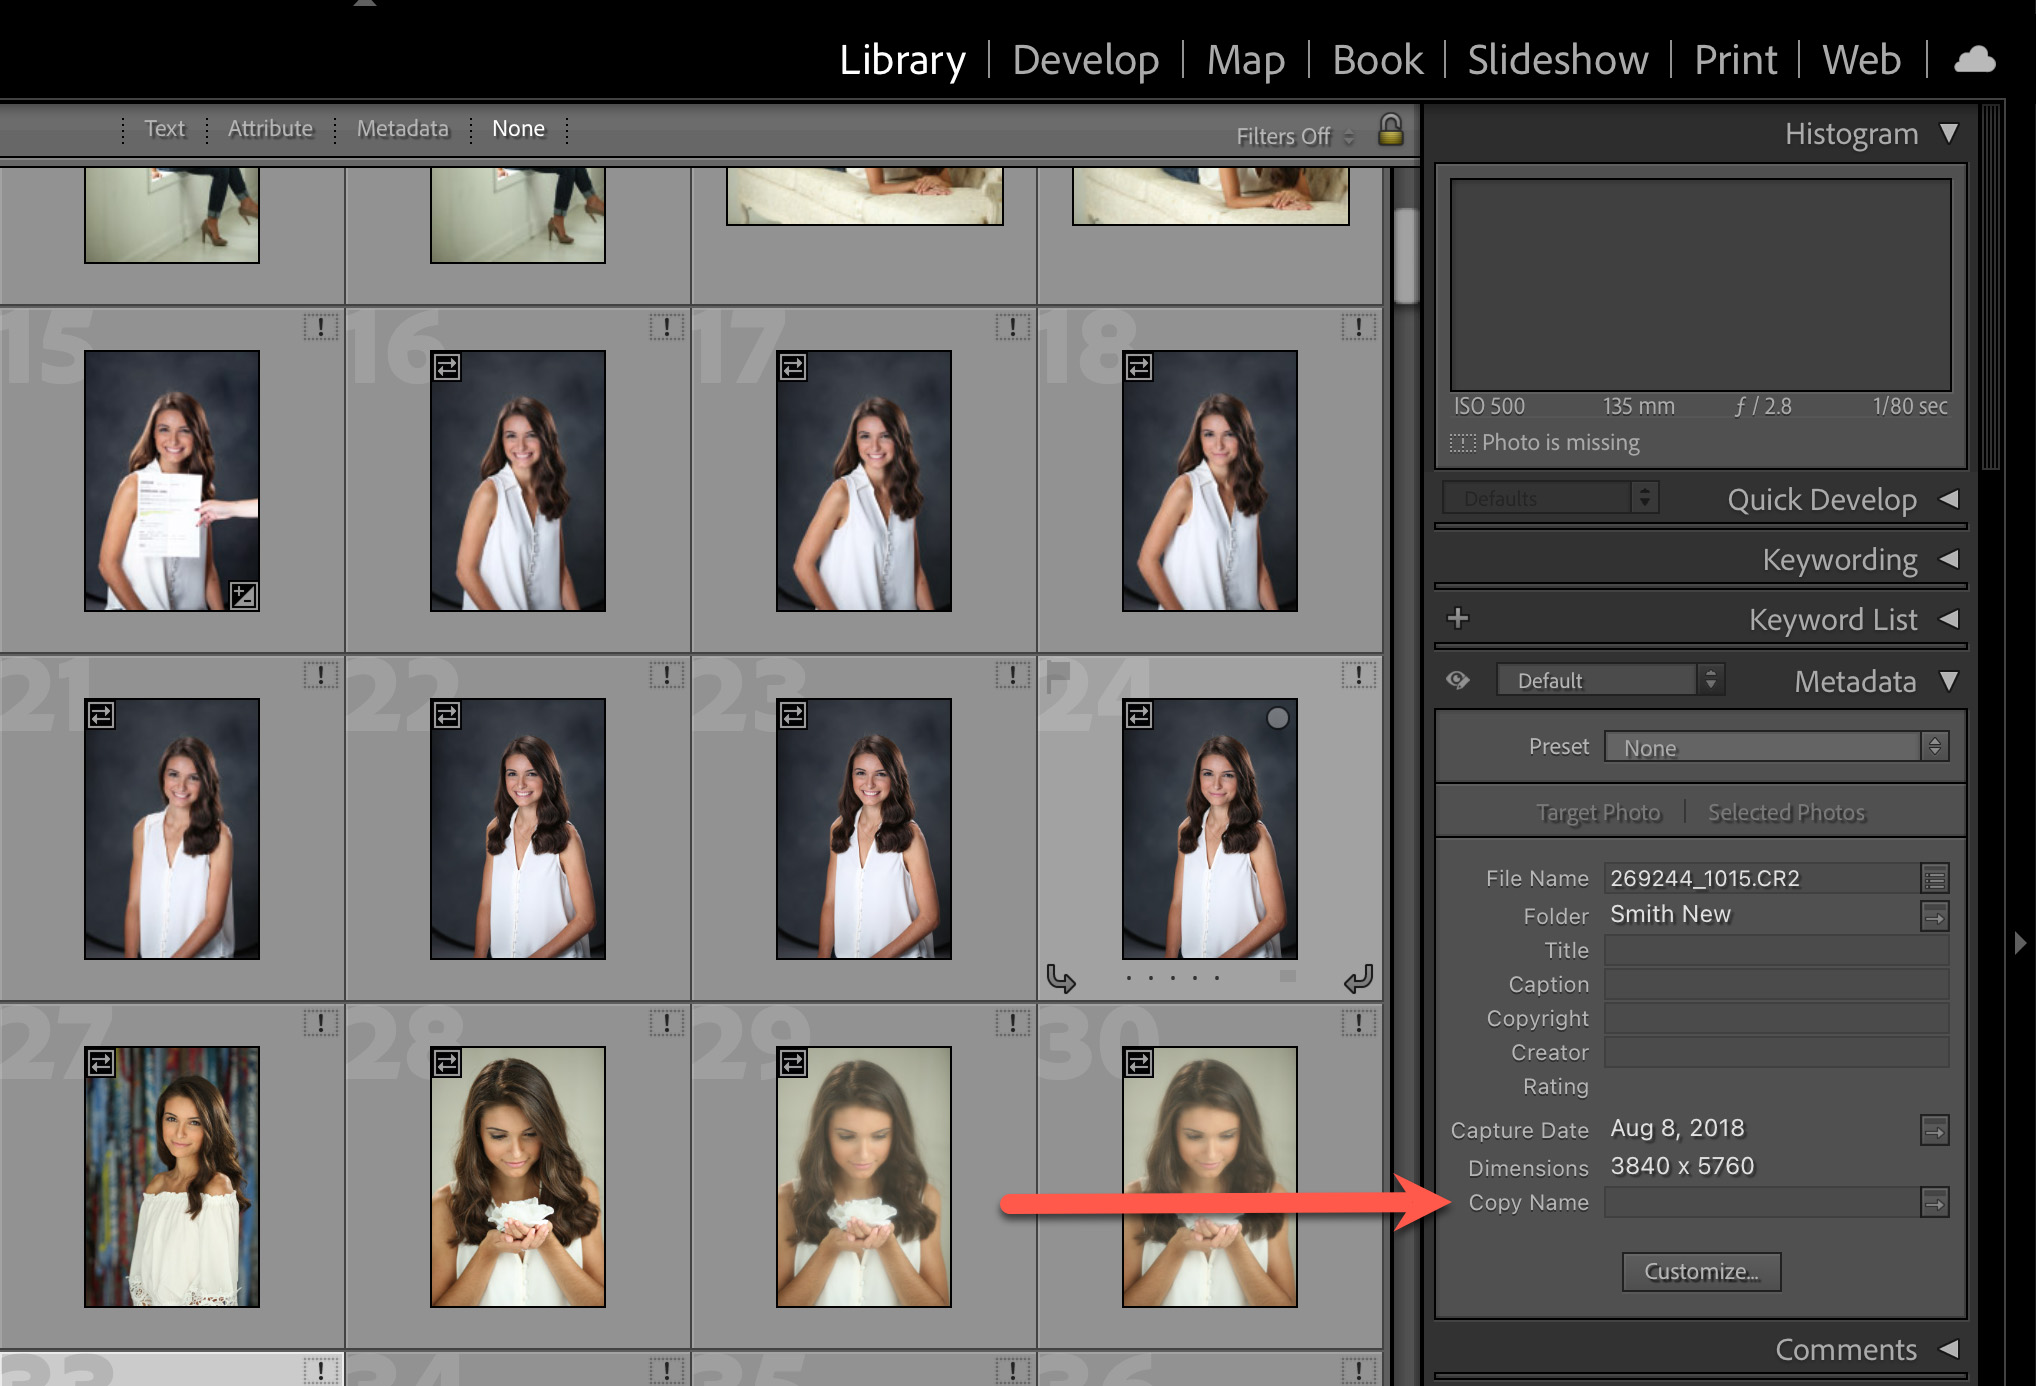Collapse the Histogram panel

[1948, 133]
